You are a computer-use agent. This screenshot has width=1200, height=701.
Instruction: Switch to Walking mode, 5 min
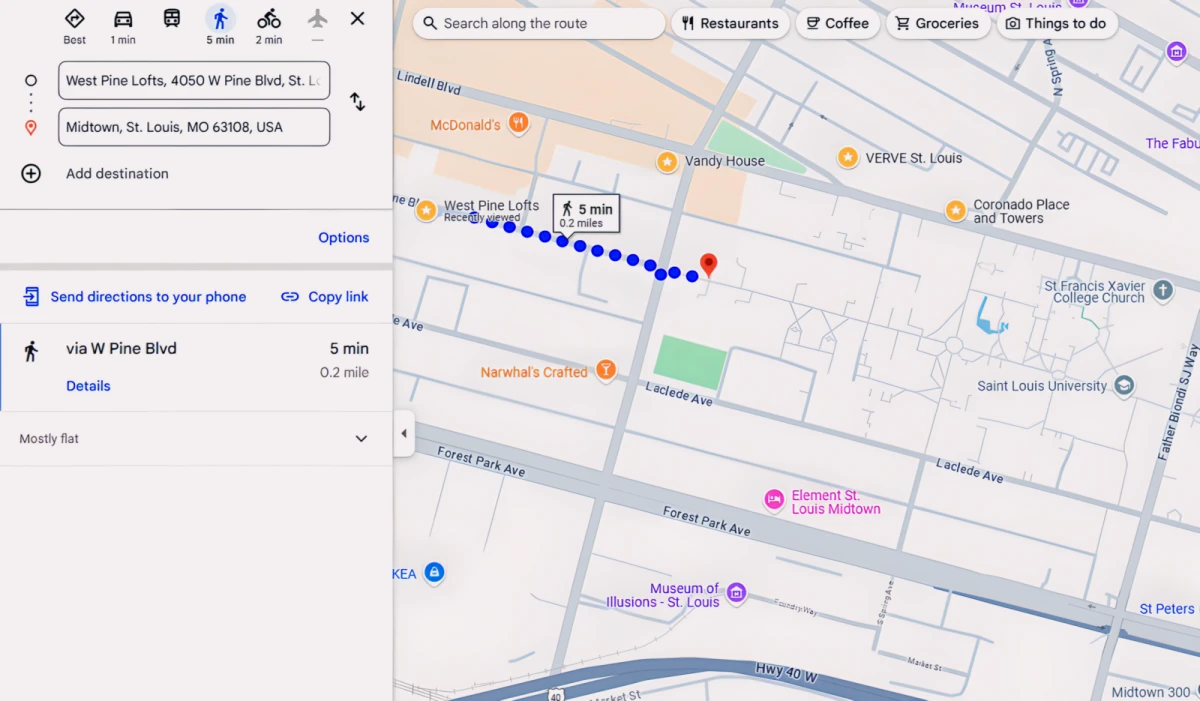[220, 19]
